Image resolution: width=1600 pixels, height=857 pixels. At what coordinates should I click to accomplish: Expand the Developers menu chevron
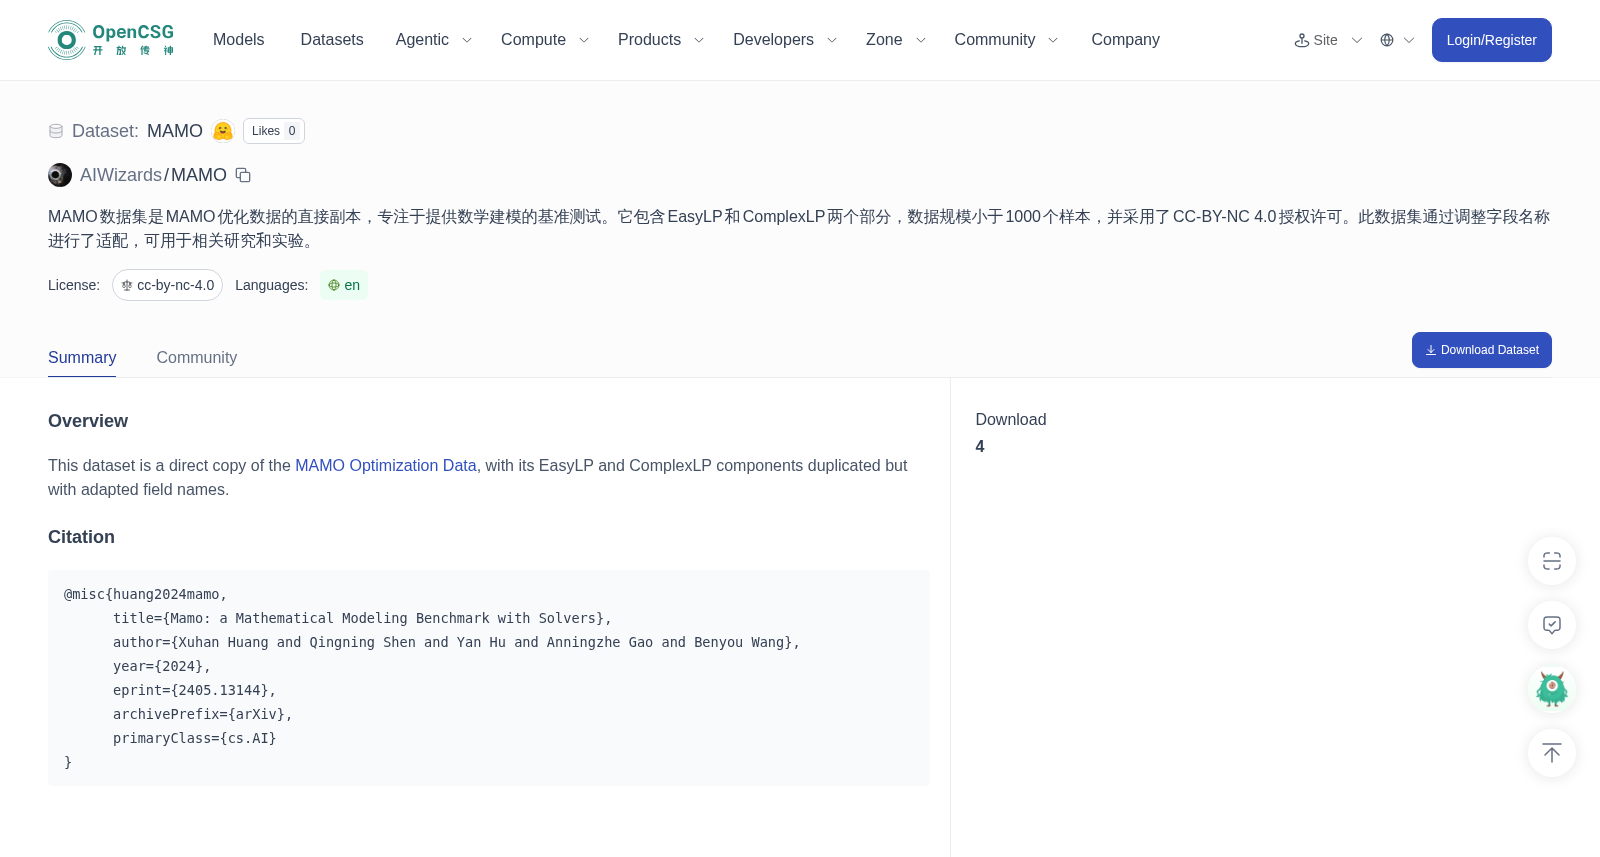click(x=832, y=40)
